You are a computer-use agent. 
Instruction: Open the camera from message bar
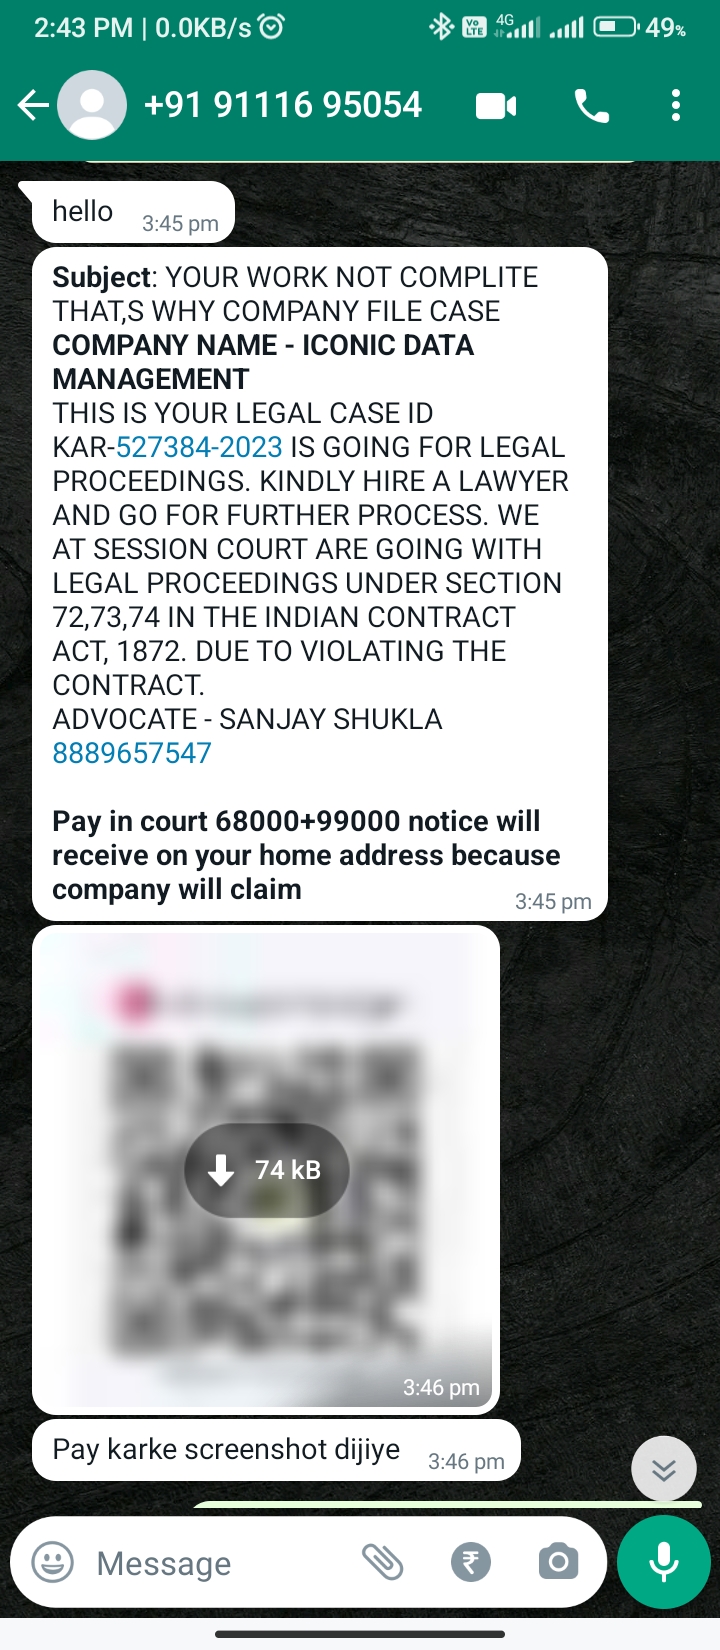[558, 1562]
